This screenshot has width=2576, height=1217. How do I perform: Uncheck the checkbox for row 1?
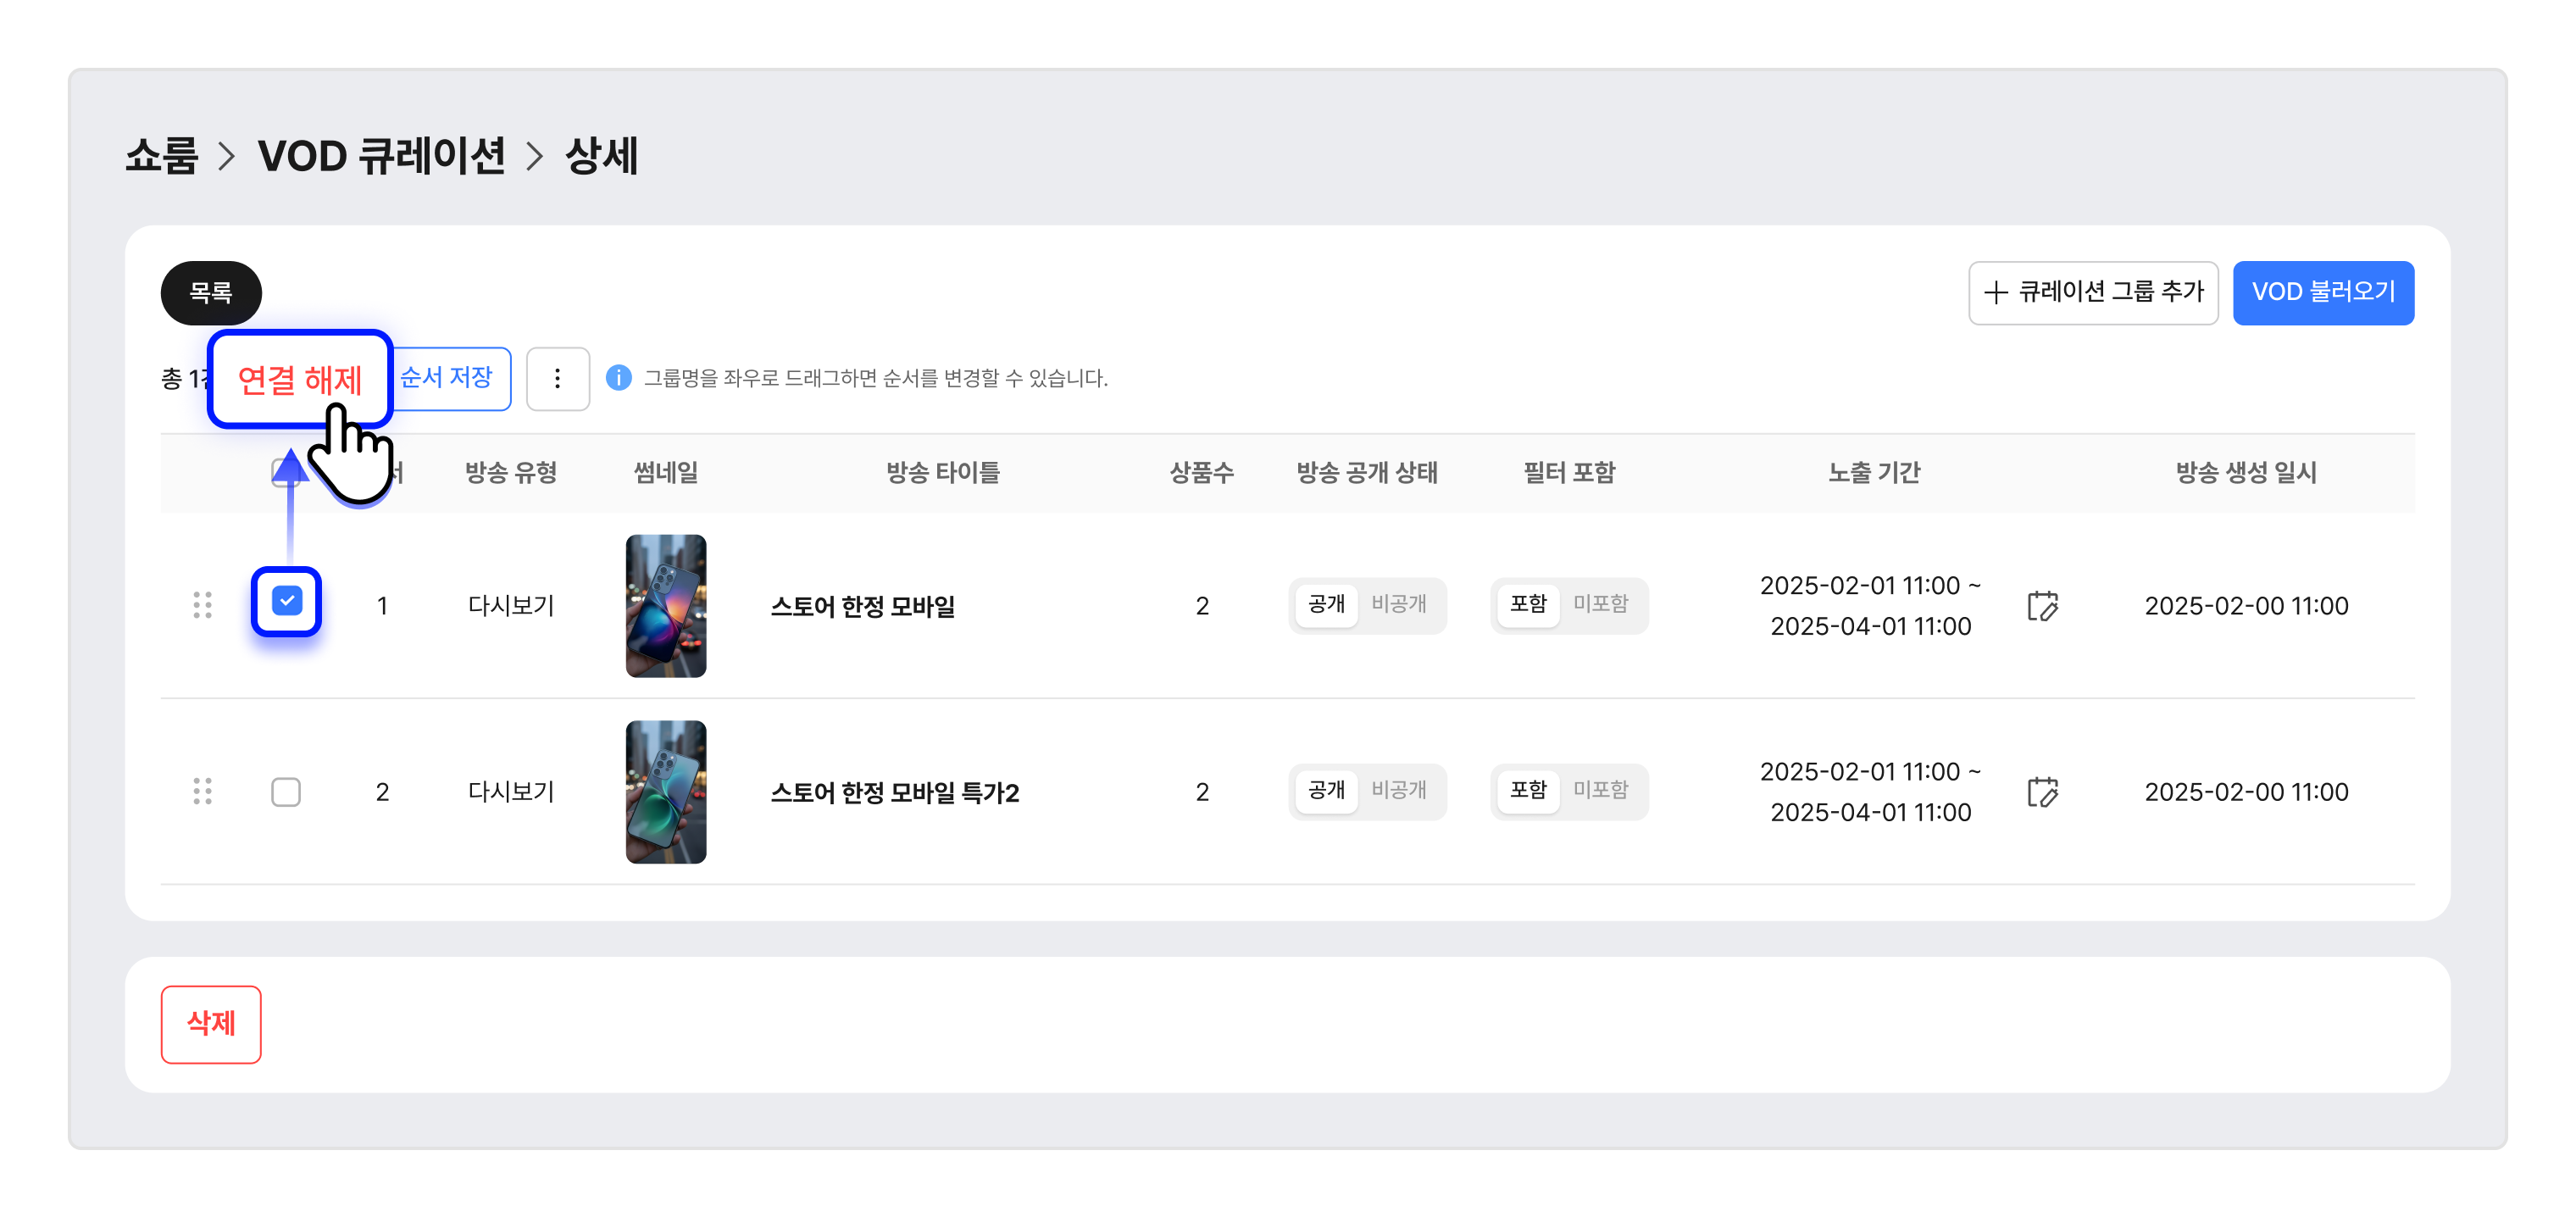click(x=287, y=601)
